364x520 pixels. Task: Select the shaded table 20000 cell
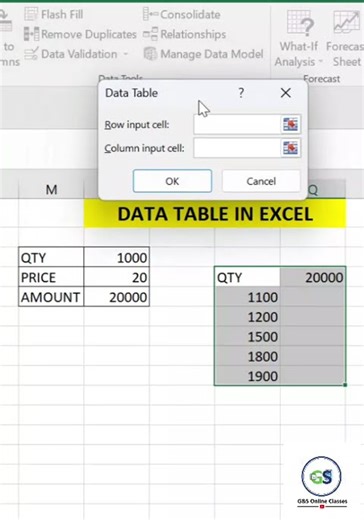(313, 277)
